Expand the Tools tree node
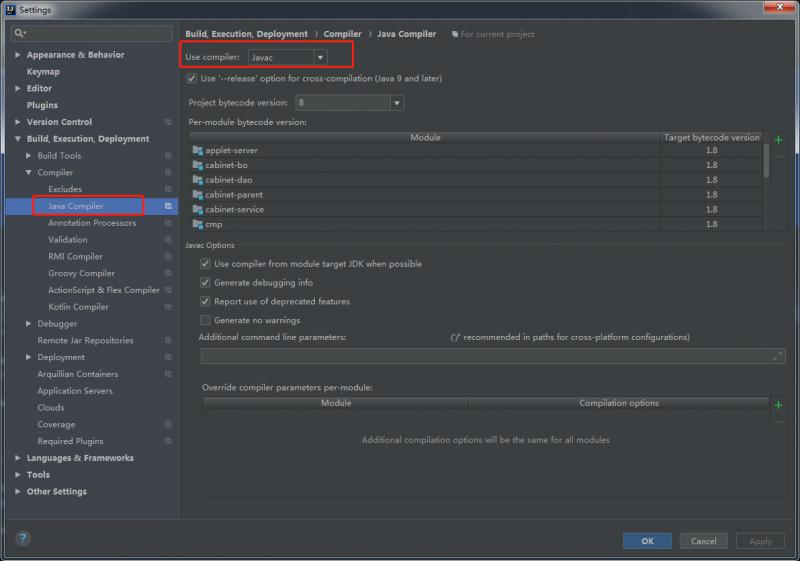 [18, 475]
